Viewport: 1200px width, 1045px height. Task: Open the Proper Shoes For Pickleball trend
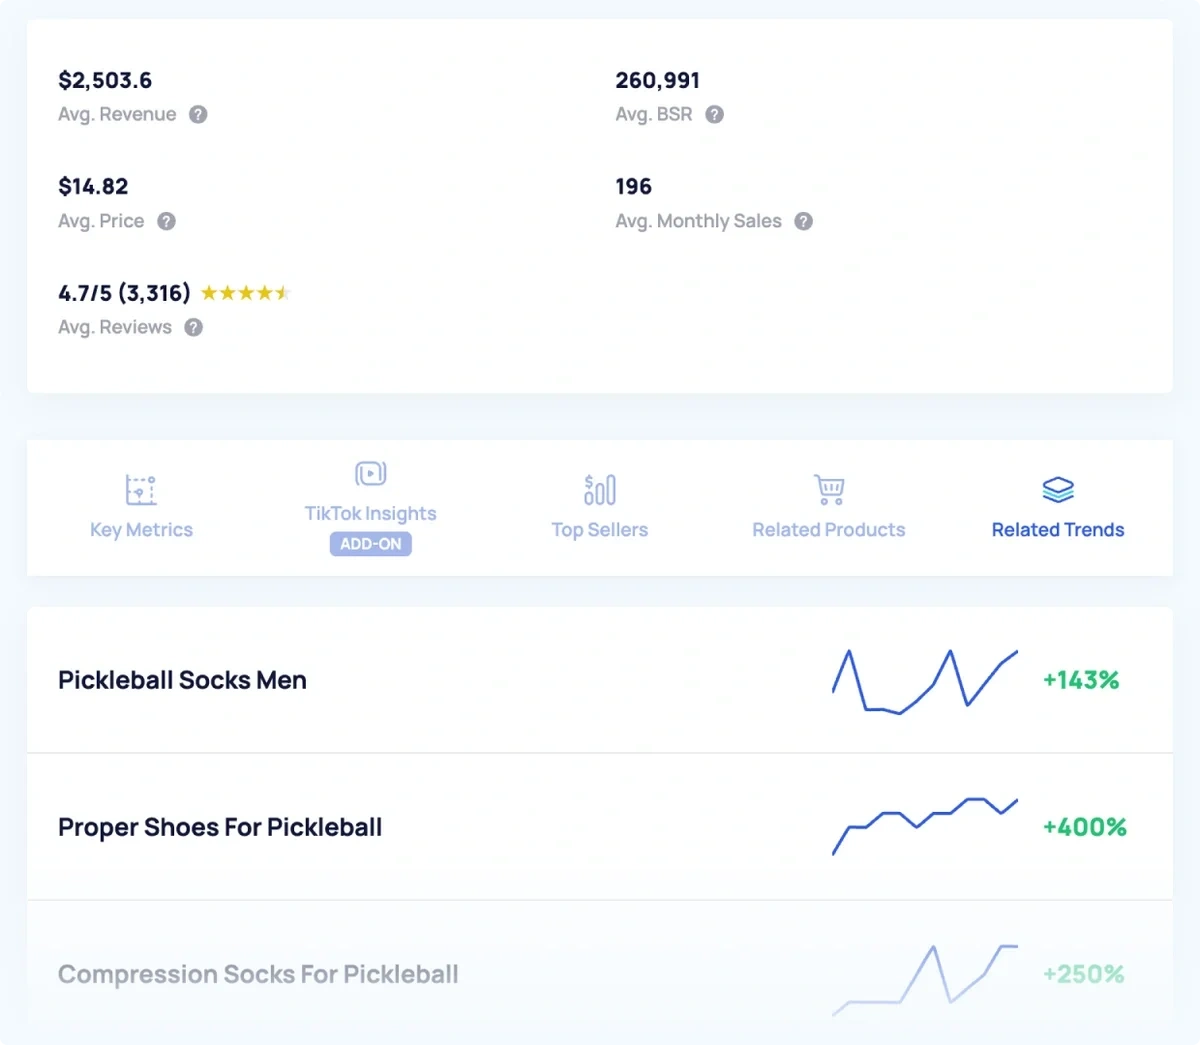click(220, 827)
